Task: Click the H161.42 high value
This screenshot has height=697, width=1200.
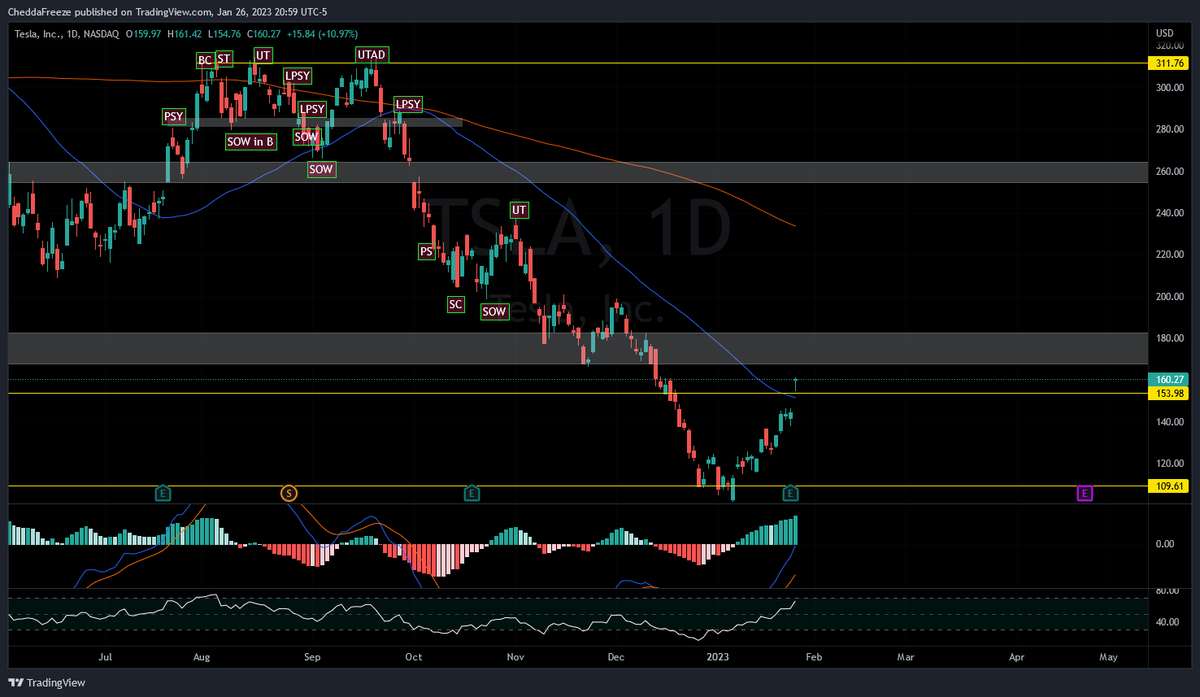Action: [x=185, y=34]
